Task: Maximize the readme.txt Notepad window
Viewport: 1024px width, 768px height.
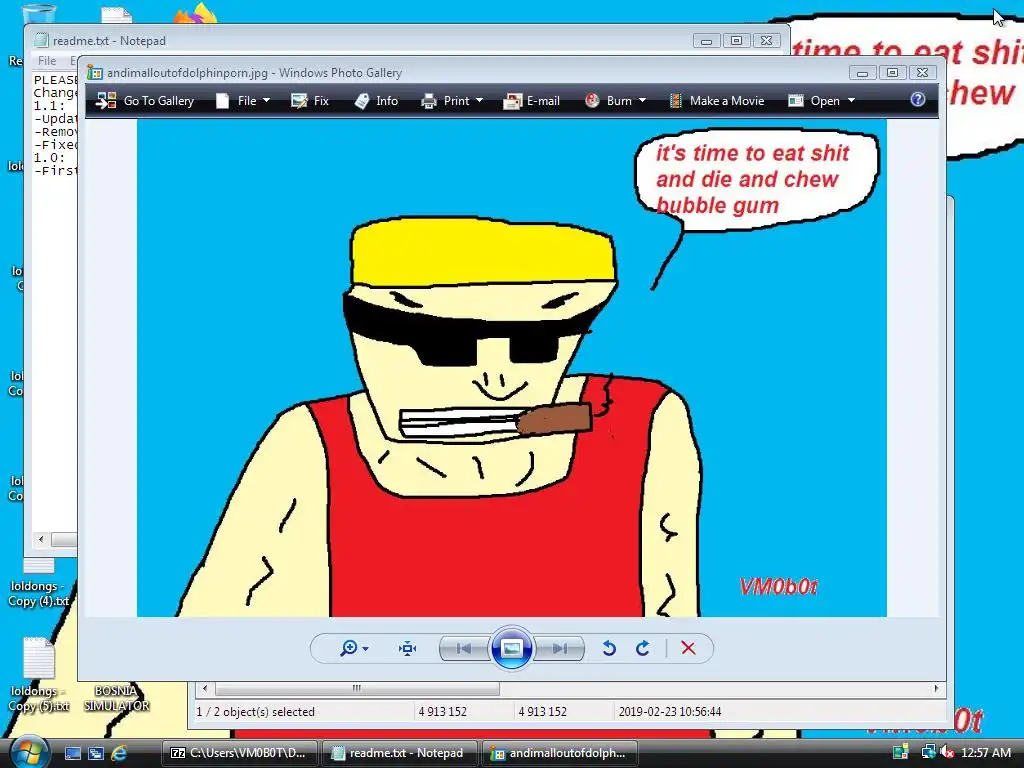Action: [736, 40]
